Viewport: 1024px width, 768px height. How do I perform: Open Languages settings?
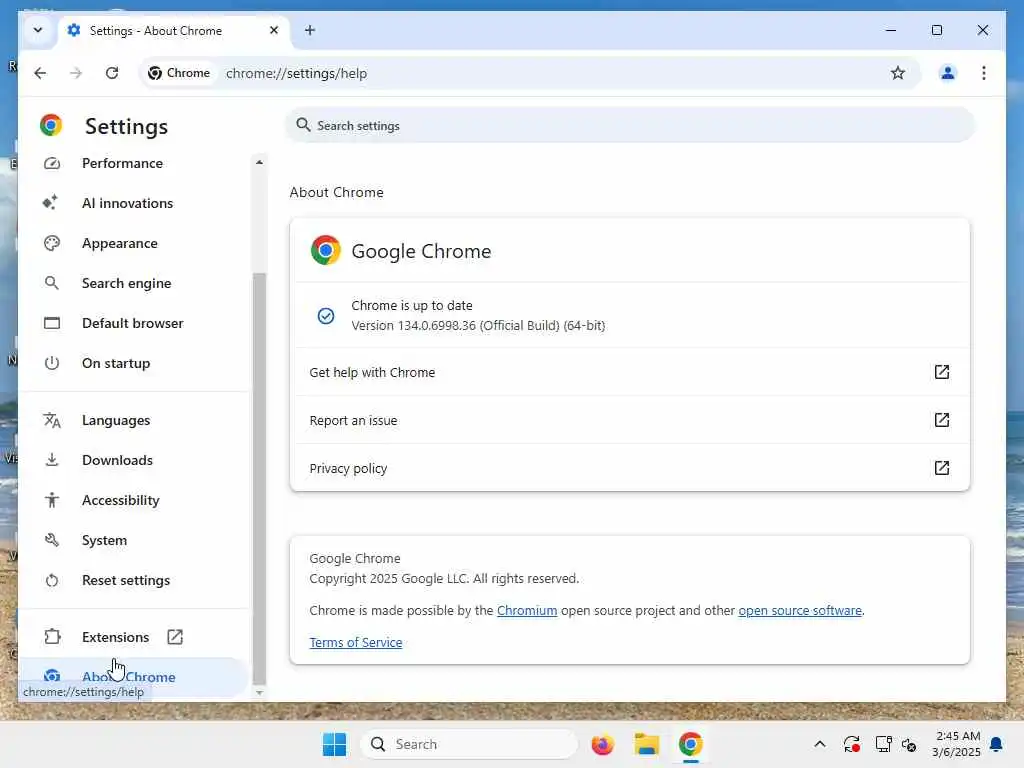116,420
